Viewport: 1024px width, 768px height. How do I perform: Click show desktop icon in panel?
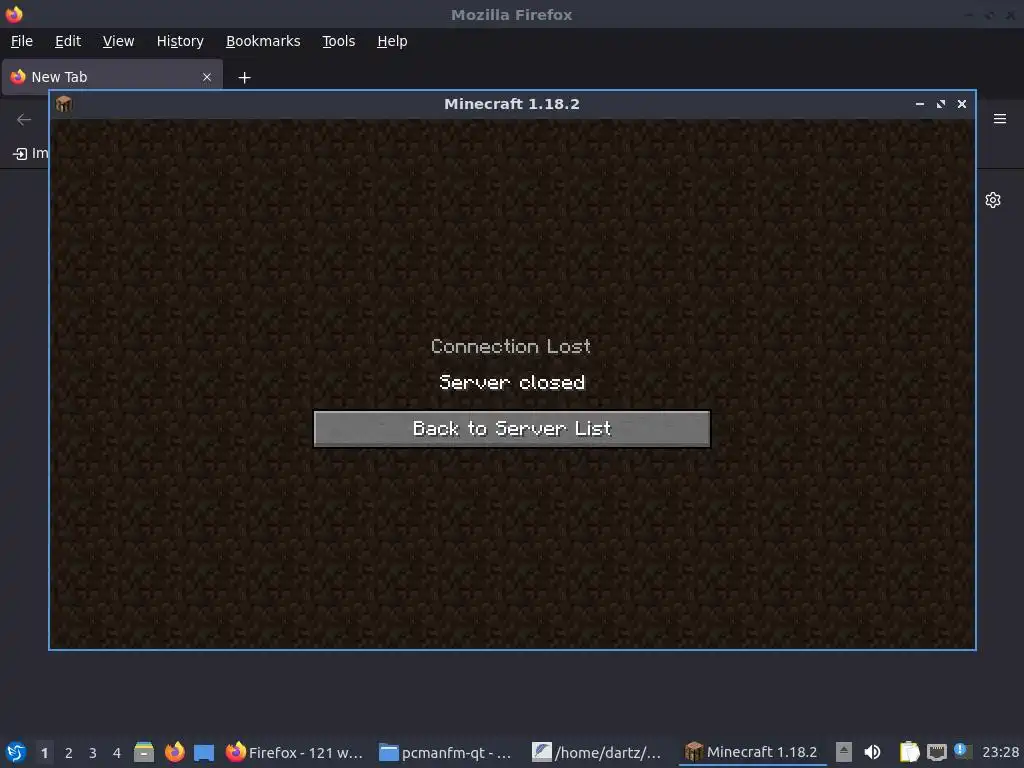204,752
